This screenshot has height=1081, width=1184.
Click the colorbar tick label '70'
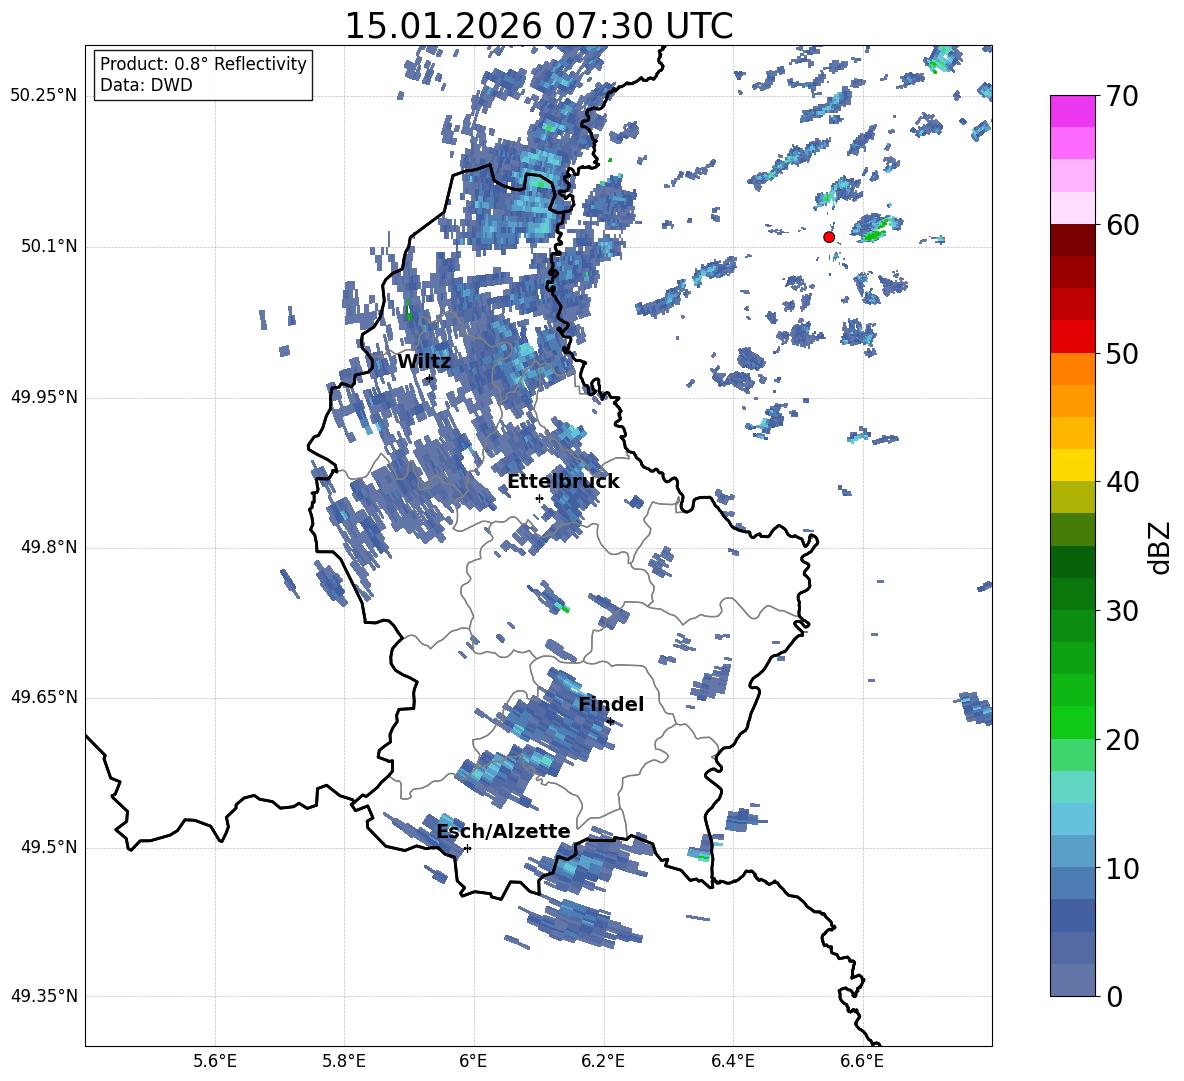click(x=1122, y=97)
